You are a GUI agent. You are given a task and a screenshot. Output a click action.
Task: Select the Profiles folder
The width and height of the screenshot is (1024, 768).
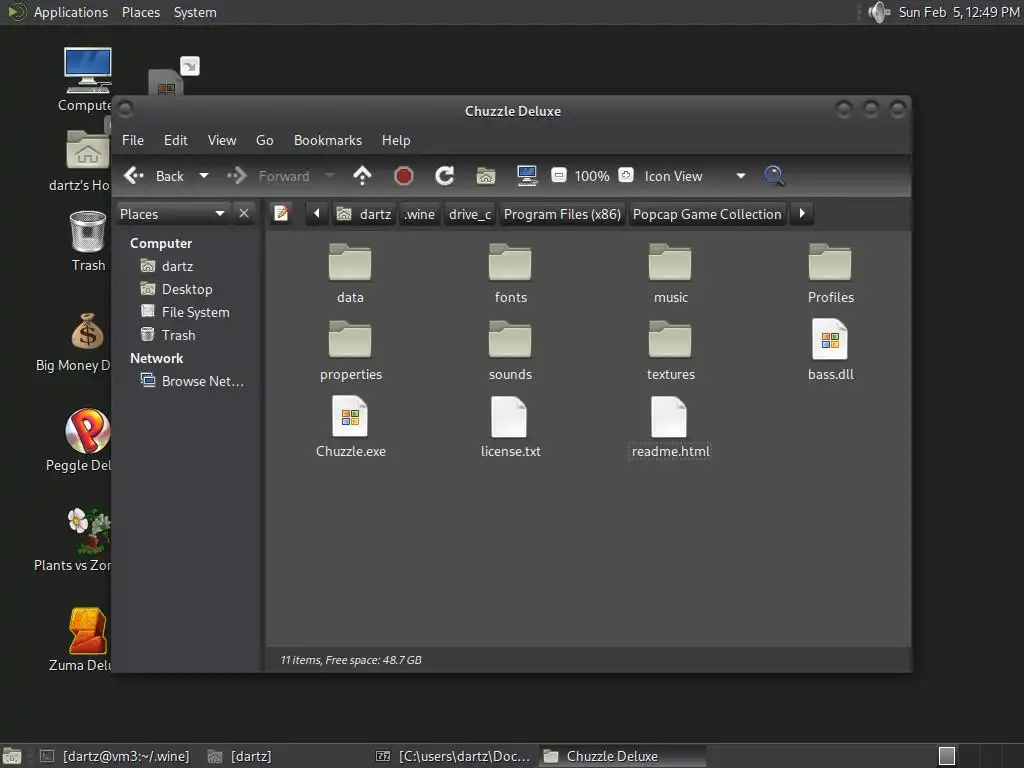(830, 274)
